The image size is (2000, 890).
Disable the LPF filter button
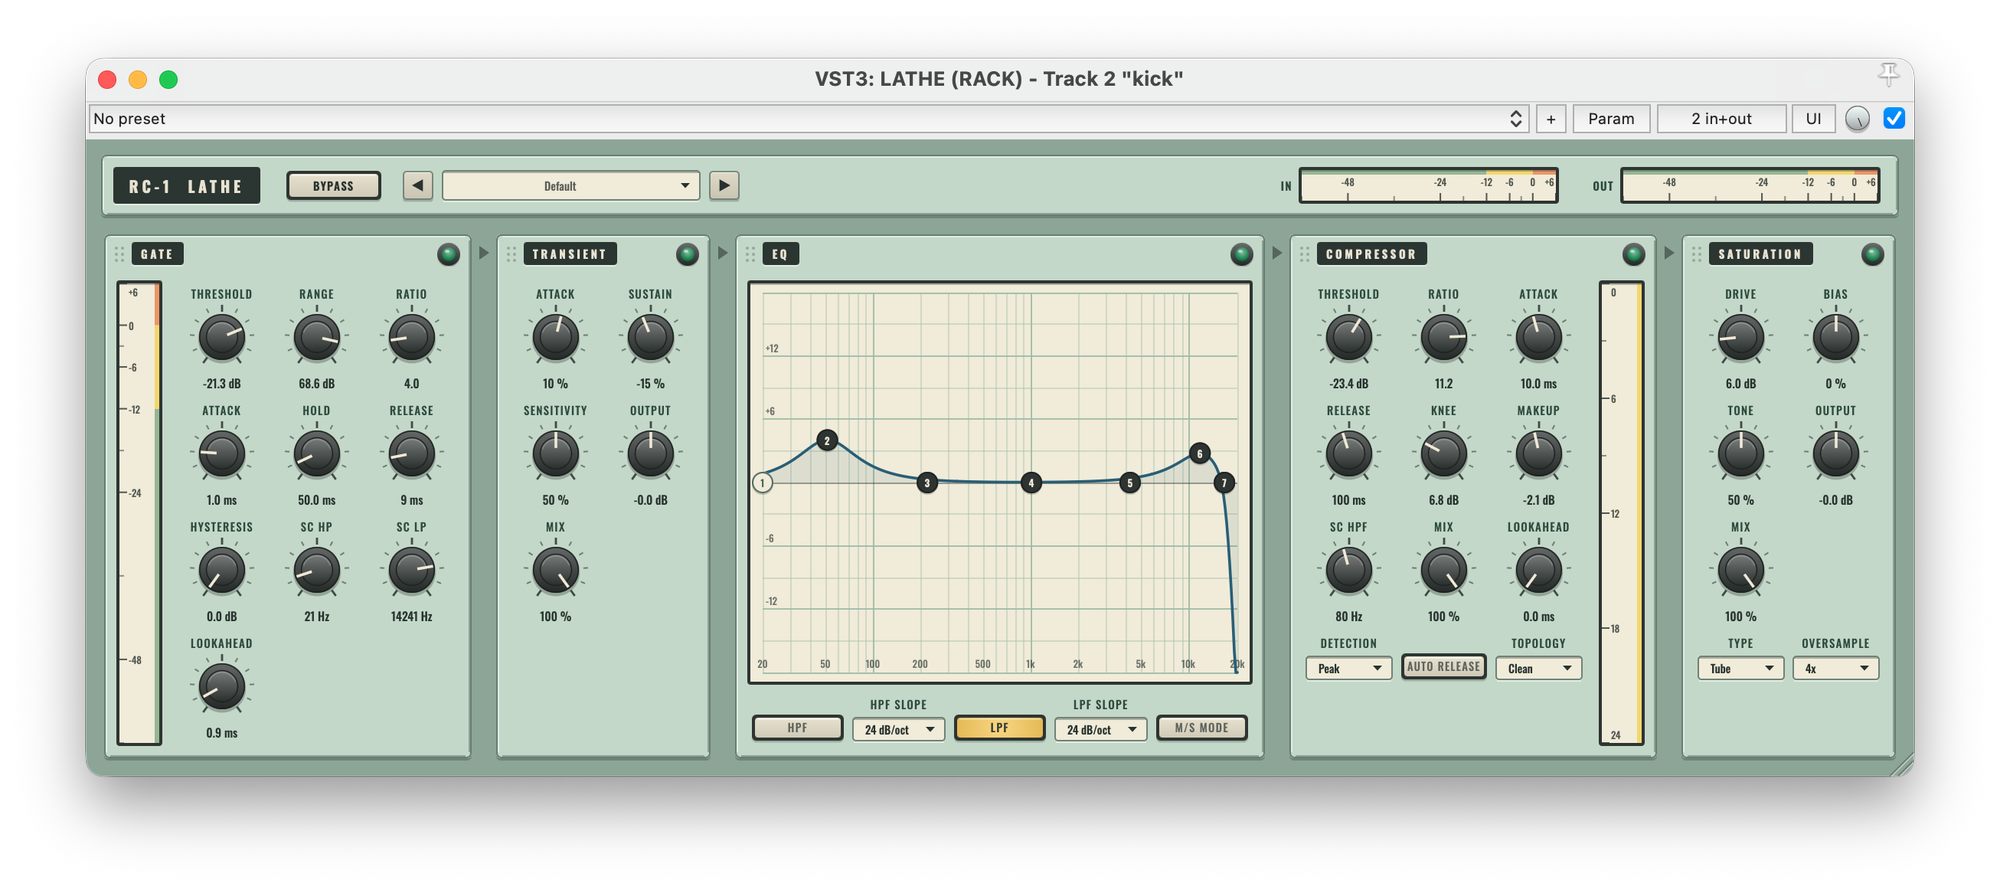(x=999, y=728)
